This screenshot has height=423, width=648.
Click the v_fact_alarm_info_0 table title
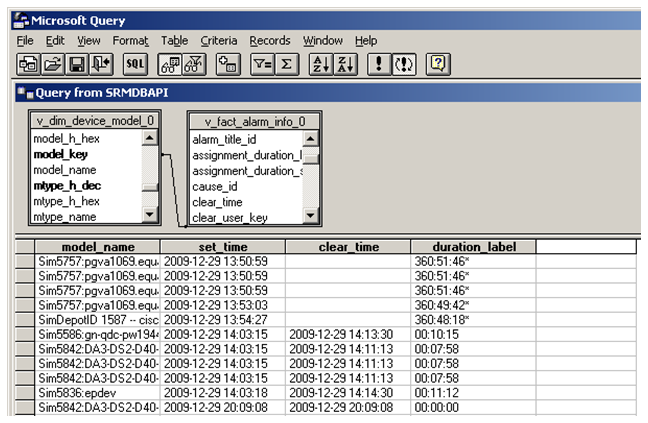[x=255, y=122]
